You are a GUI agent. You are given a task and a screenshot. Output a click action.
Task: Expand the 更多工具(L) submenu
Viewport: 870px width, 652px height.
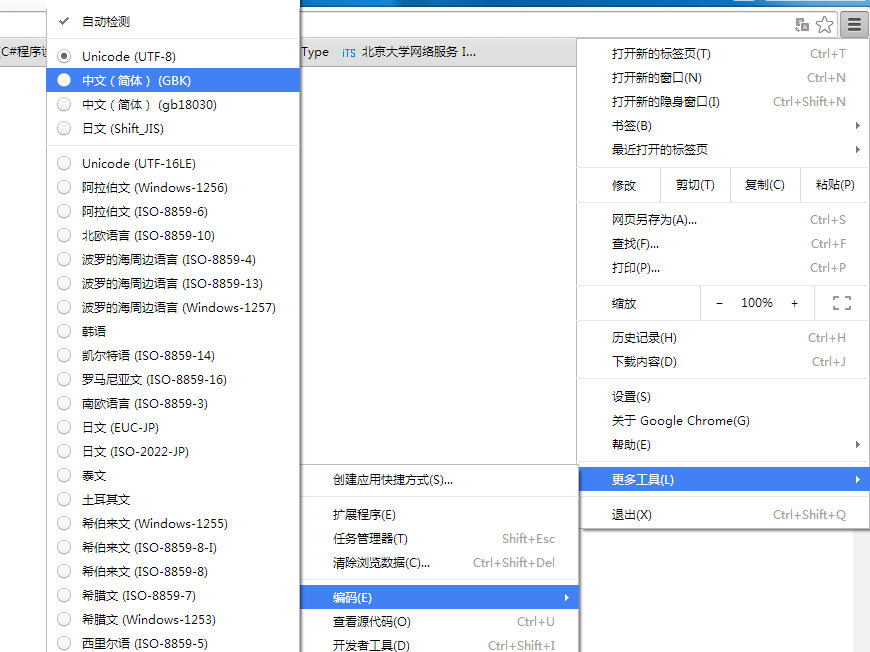click(723, 479)
